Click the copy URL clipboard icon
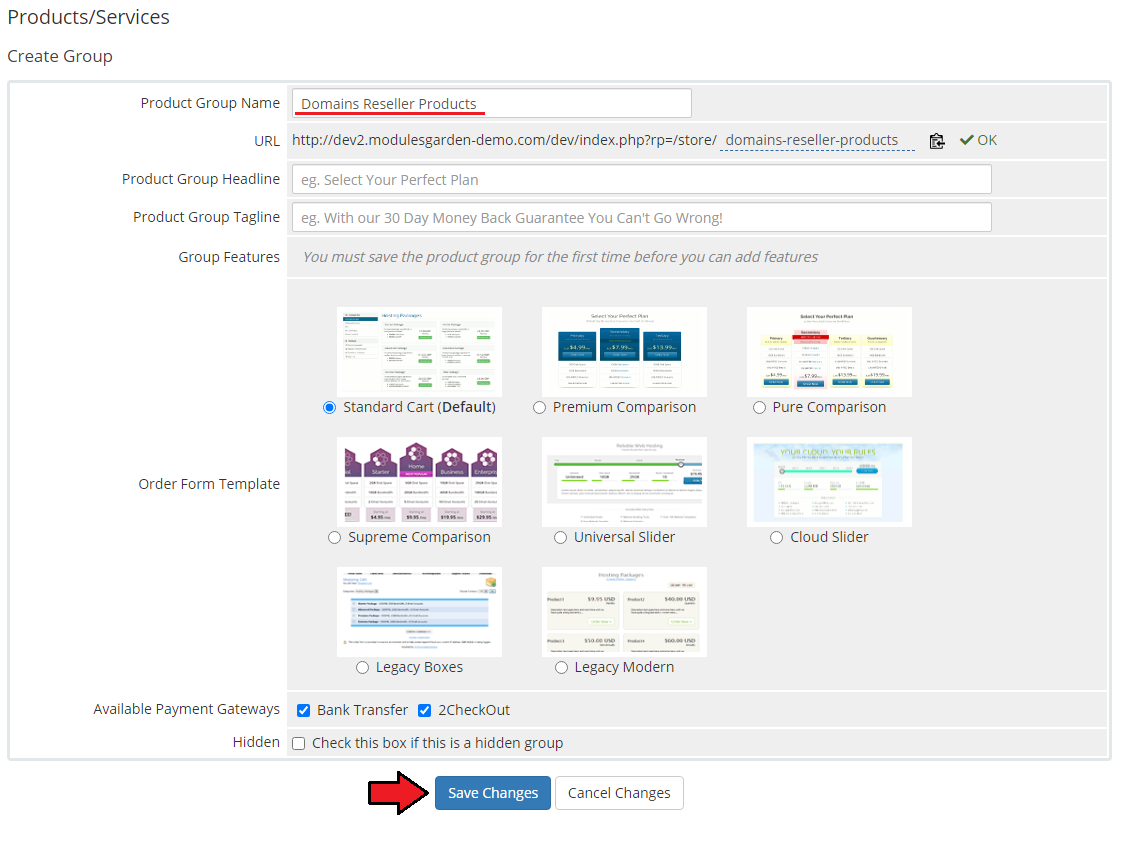 click(936, 141)
